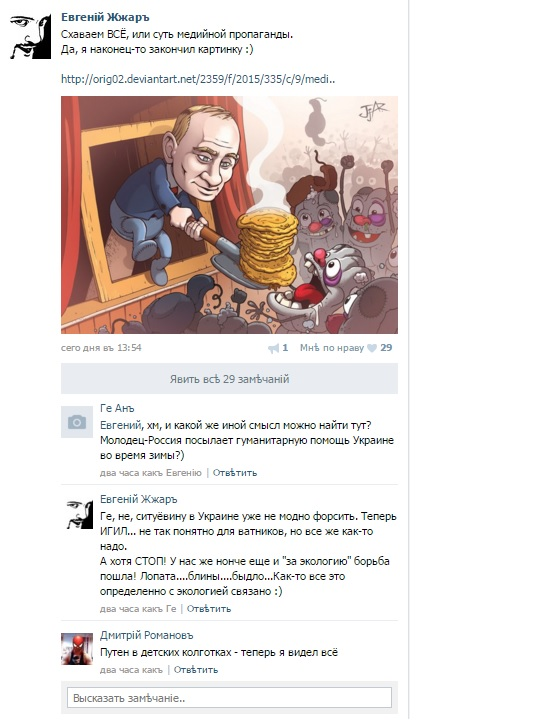Click Евгеній Жжаръ's avatar in comments
This screenshot has width=540, height=720.
pos(80,515)
